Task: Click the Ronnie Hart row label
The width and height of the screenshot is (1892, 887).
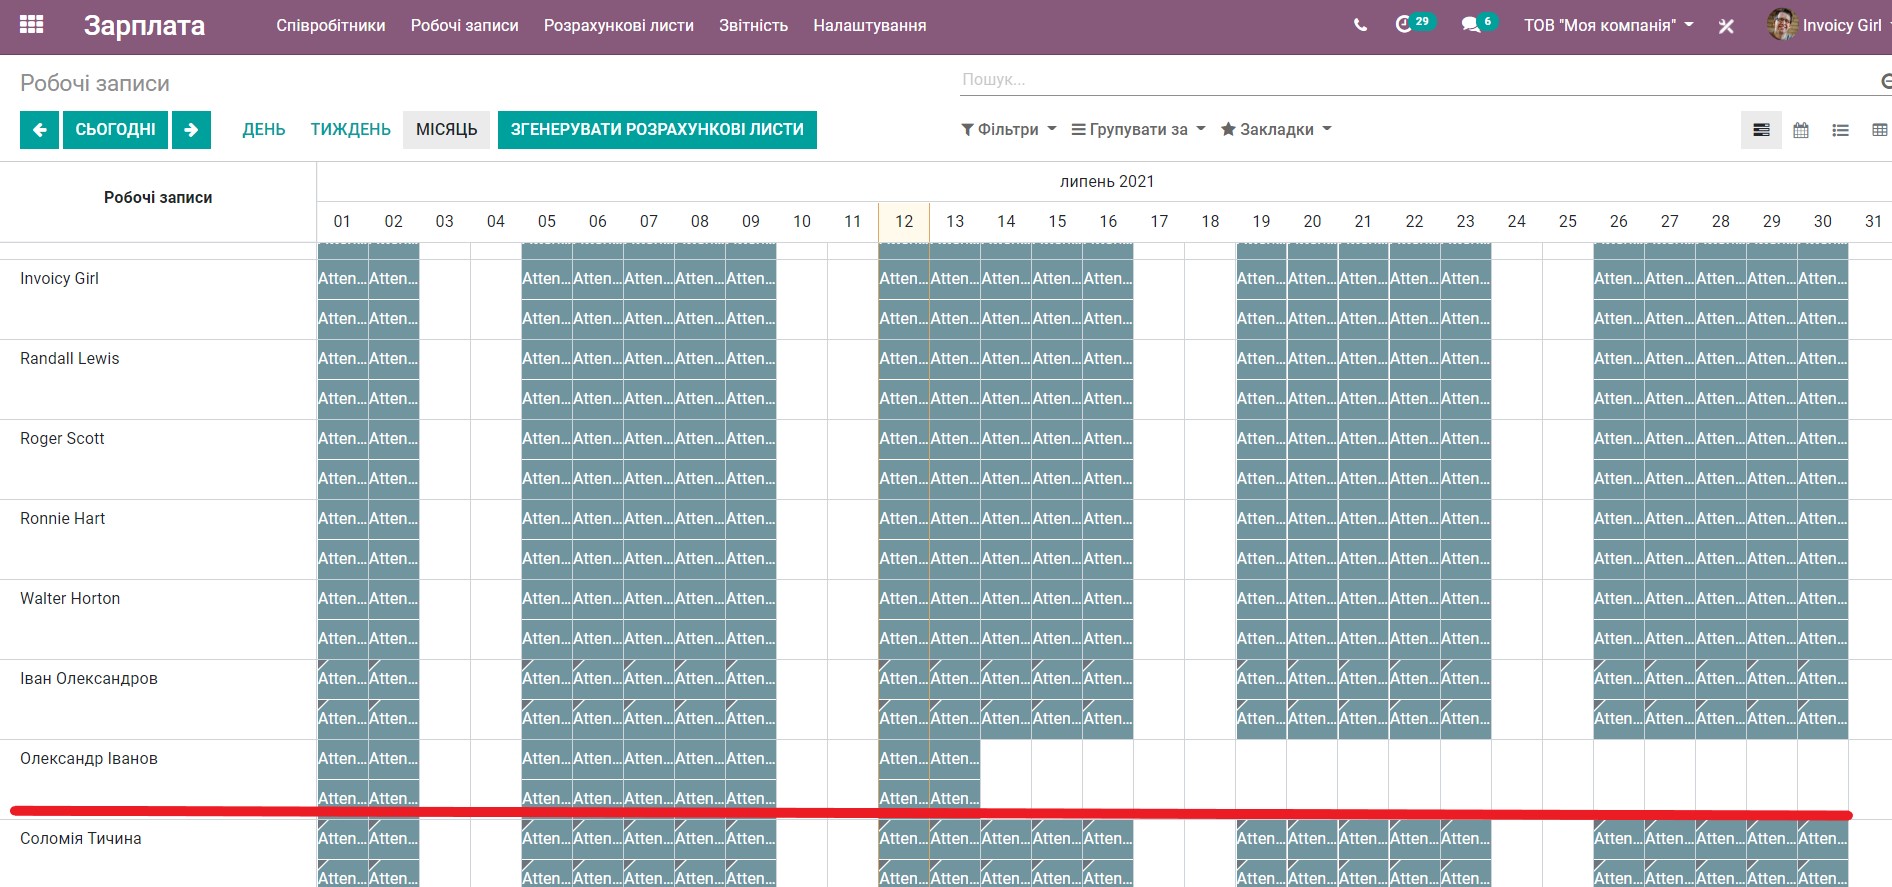Action: [62, 519]
